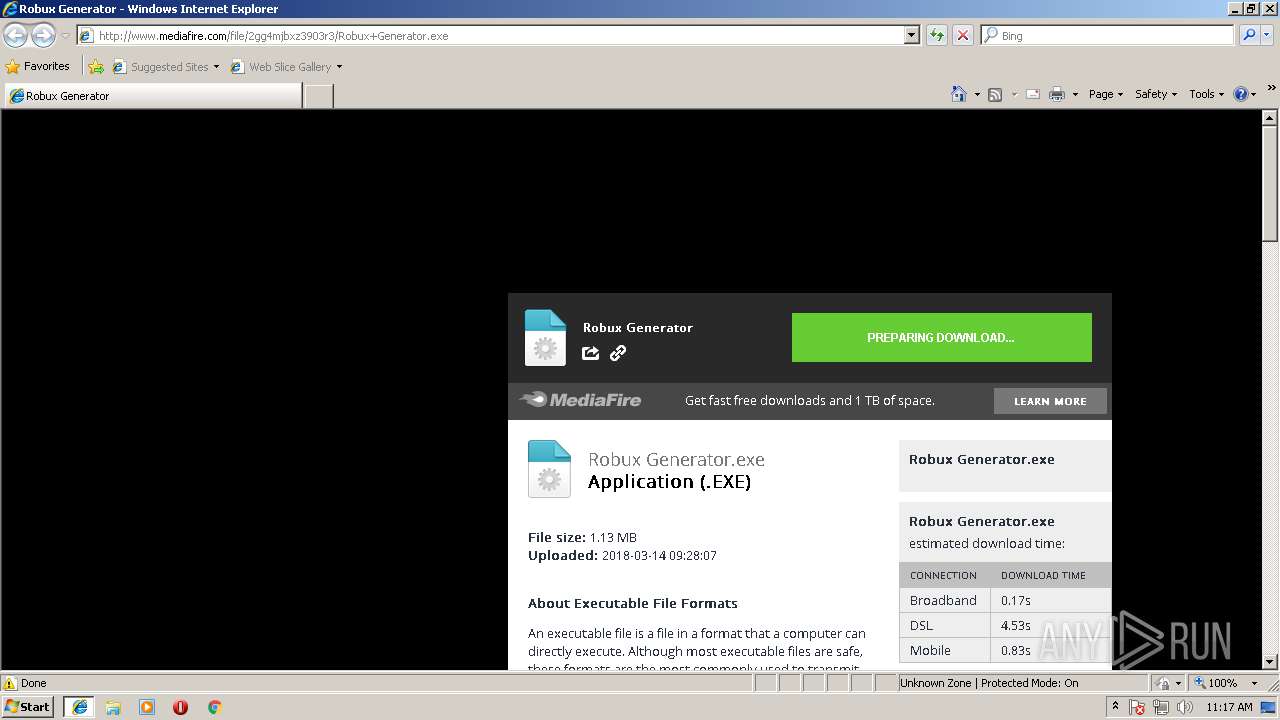Open the recent pages dropdown arrow
This screenshot has height=720, width=1280.
[65, 36]
